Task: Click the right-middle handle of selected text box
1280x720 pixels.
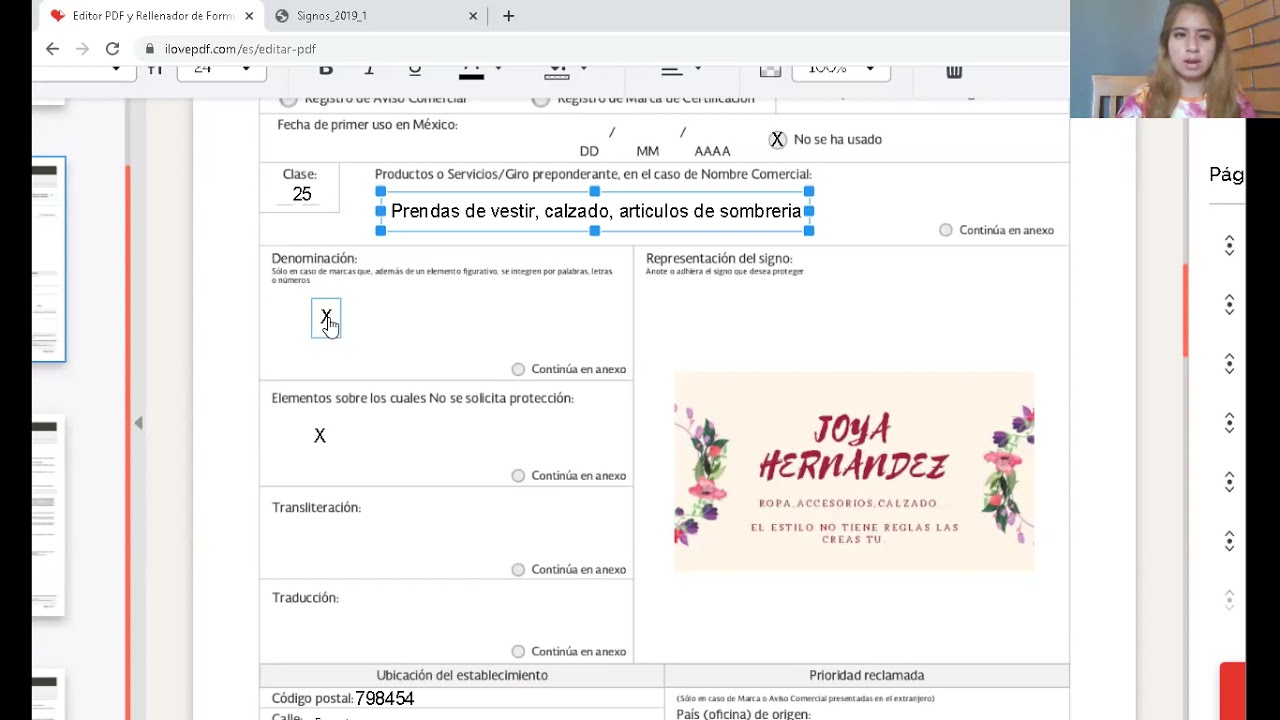Action: click(809, 211)
